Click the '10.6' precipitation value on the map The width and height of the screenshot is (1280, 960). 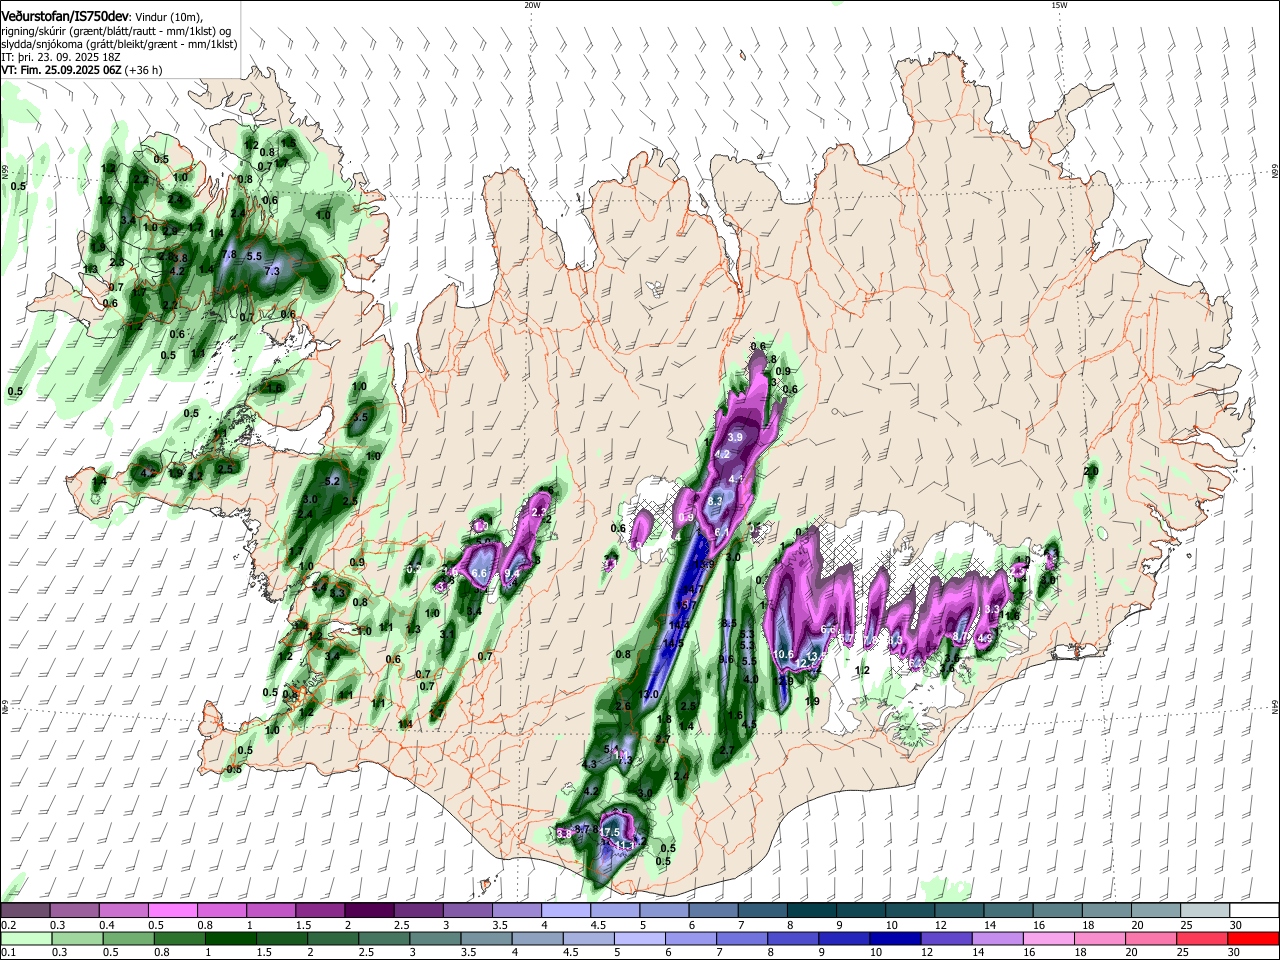[x=784, y=655]
